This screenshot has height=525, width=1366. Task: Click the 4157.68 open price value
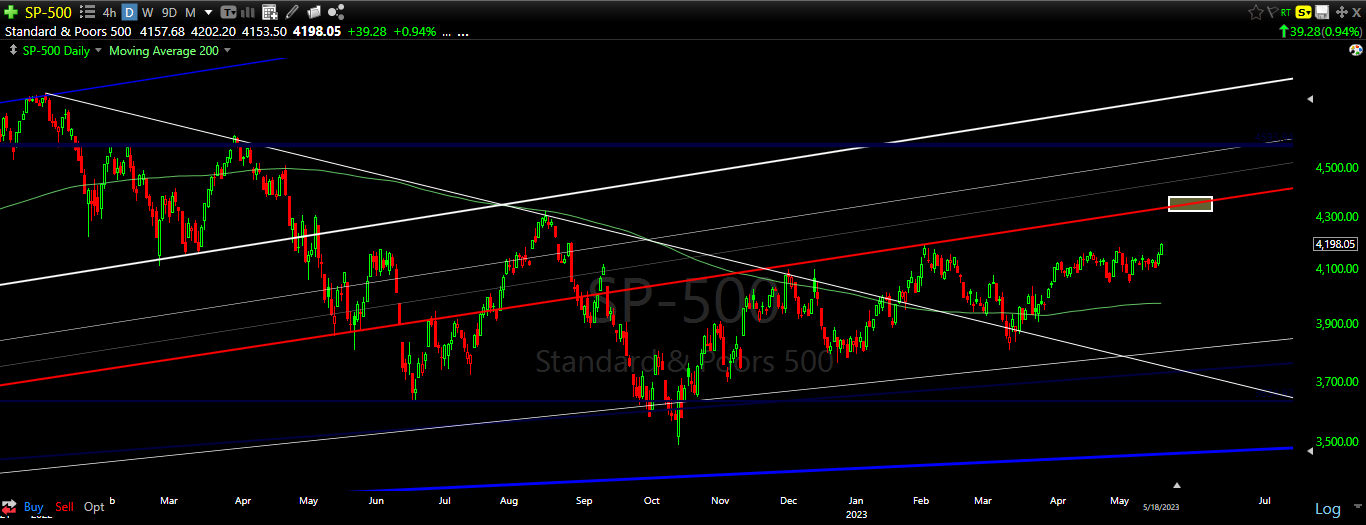[162, 31]
